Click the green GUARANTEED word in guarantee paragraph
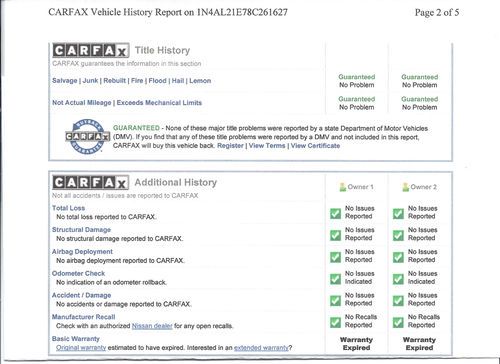Viewport: 500px width, 364px height. click(x=136, y=128)
